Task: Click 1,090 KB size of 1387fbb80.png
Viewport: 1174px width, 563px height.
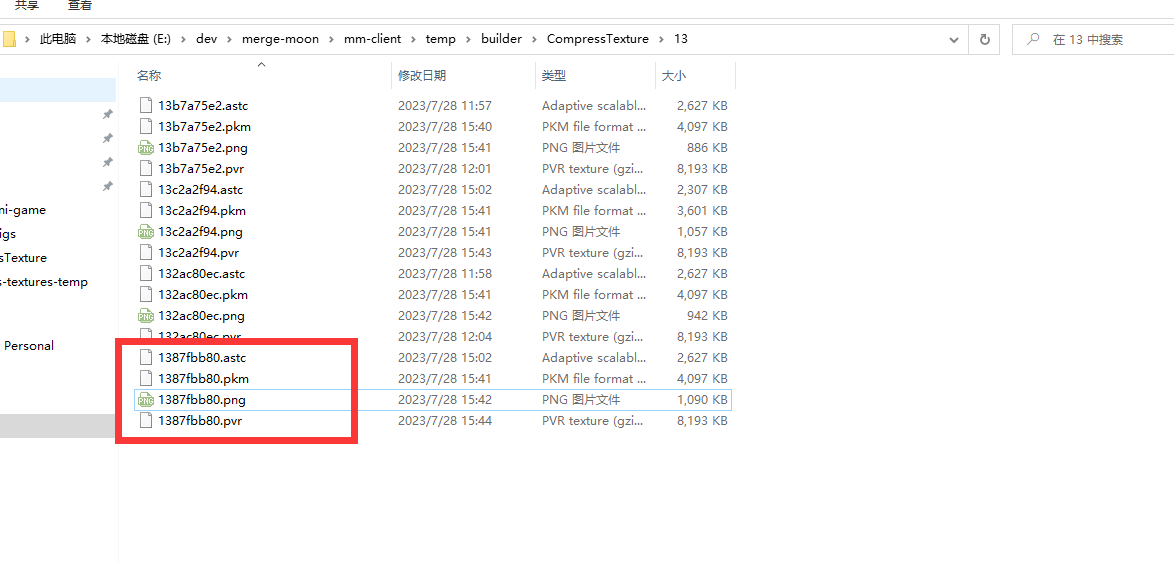Action: point(702,400)
